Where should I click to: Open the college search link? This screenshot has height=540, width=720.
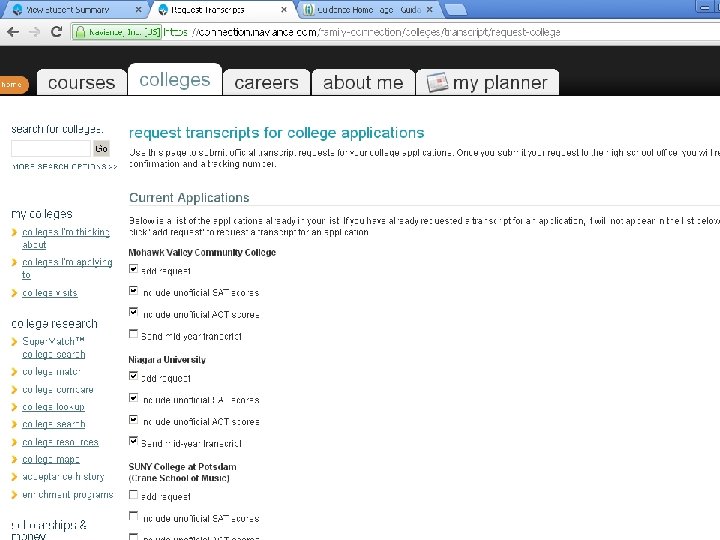54,424
